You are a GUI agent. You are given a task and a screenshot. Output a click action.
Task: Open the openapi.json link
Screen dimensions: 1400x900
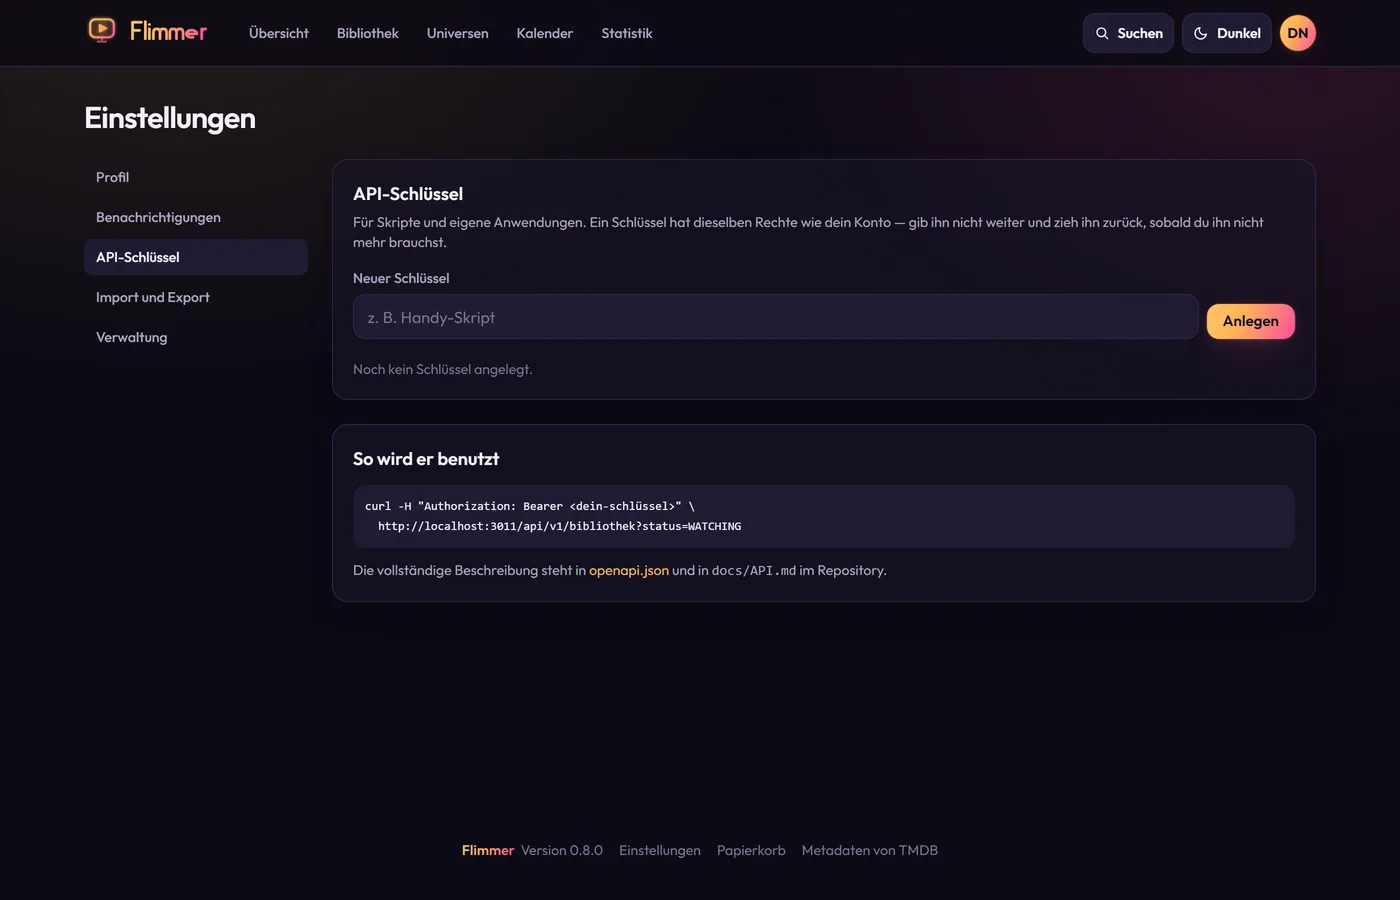pyautogui.click(x=629, y=570)
